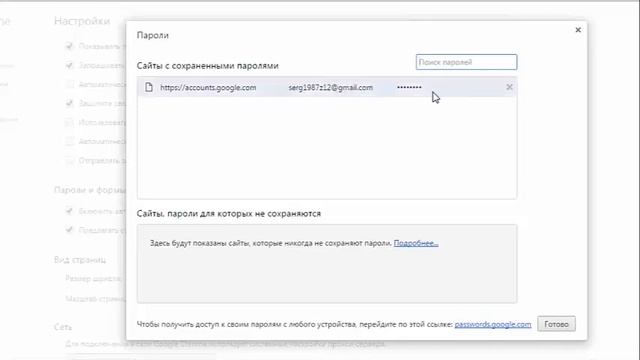This screenshot has height=360, width=640.
Task: Toggle the Предлагать checkbox under Пароли и формы
Action: [x=69, y=230]
